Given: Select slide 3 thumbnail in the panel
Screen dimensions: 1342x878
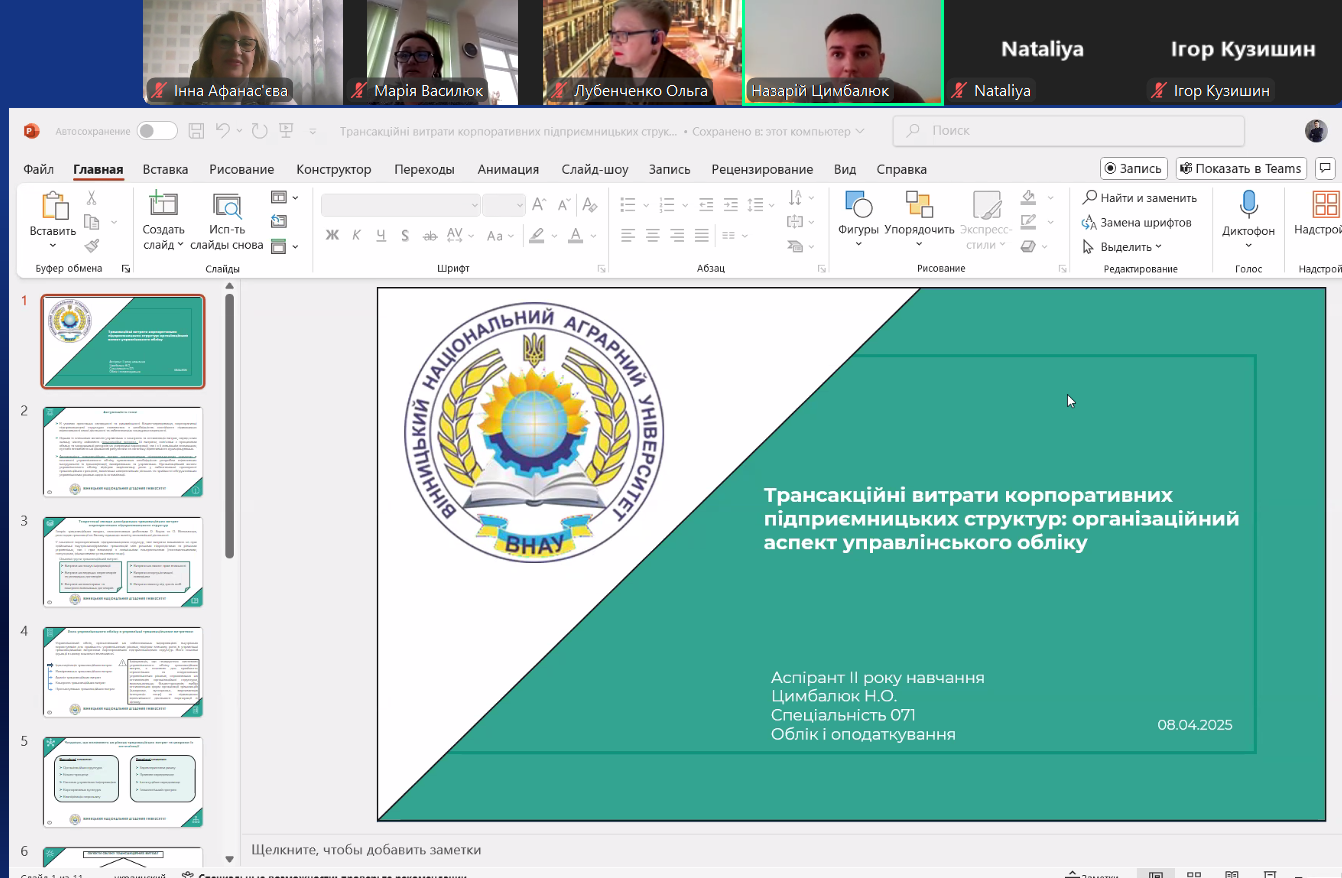Looking at the screenshot, I should 122,561.
